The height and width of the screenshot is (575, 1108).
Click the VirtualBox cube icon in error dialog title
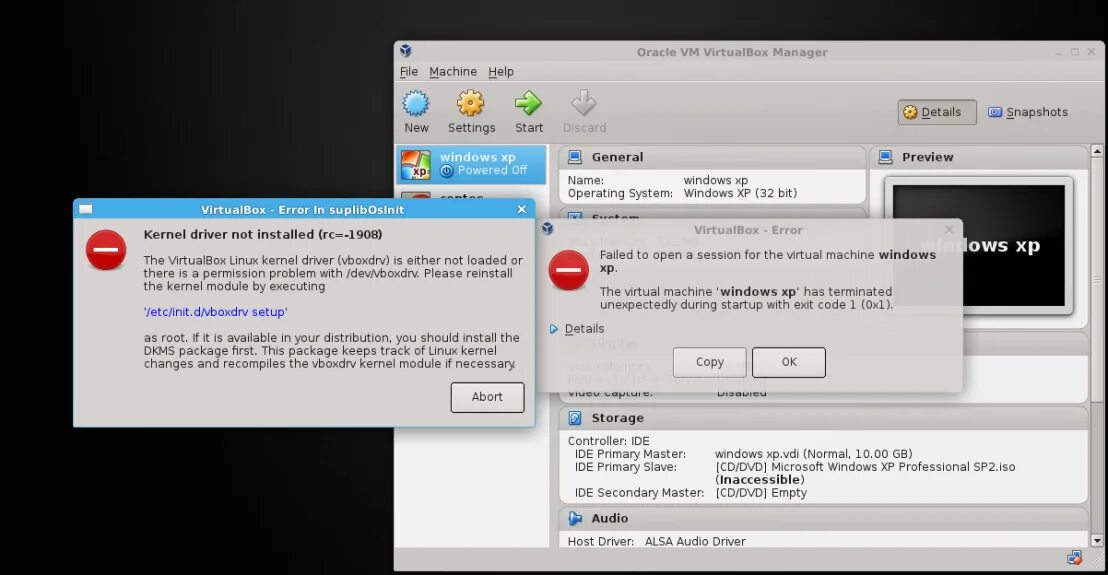[548, 229]
